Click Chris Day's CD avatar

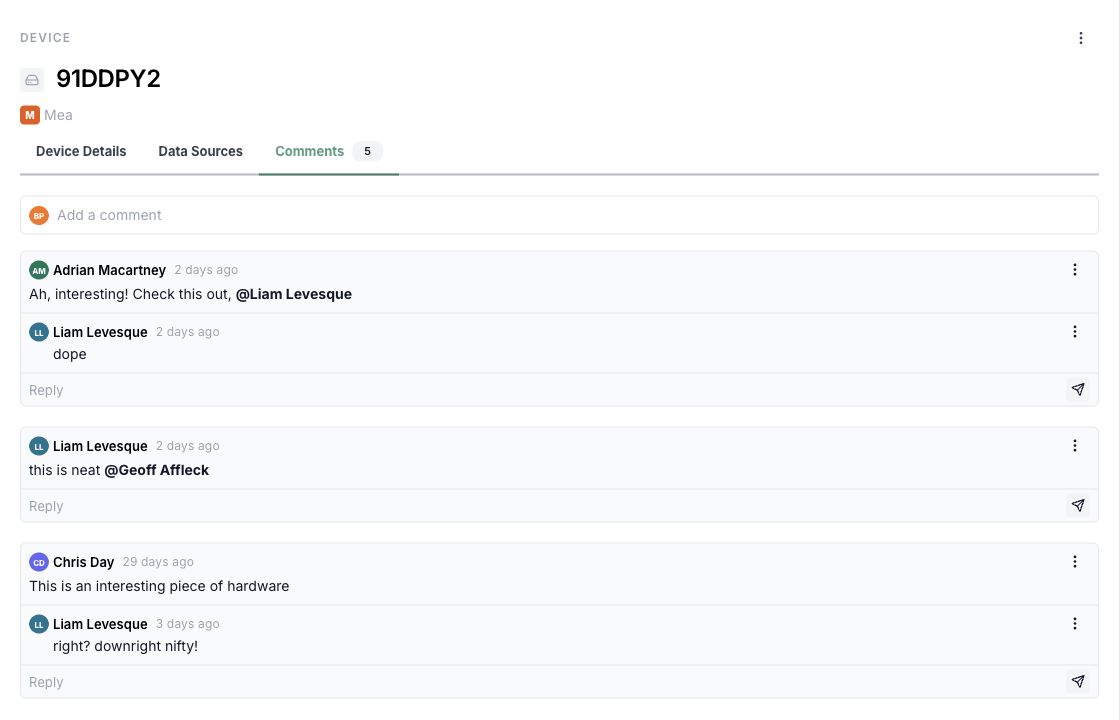click(39, 562)
